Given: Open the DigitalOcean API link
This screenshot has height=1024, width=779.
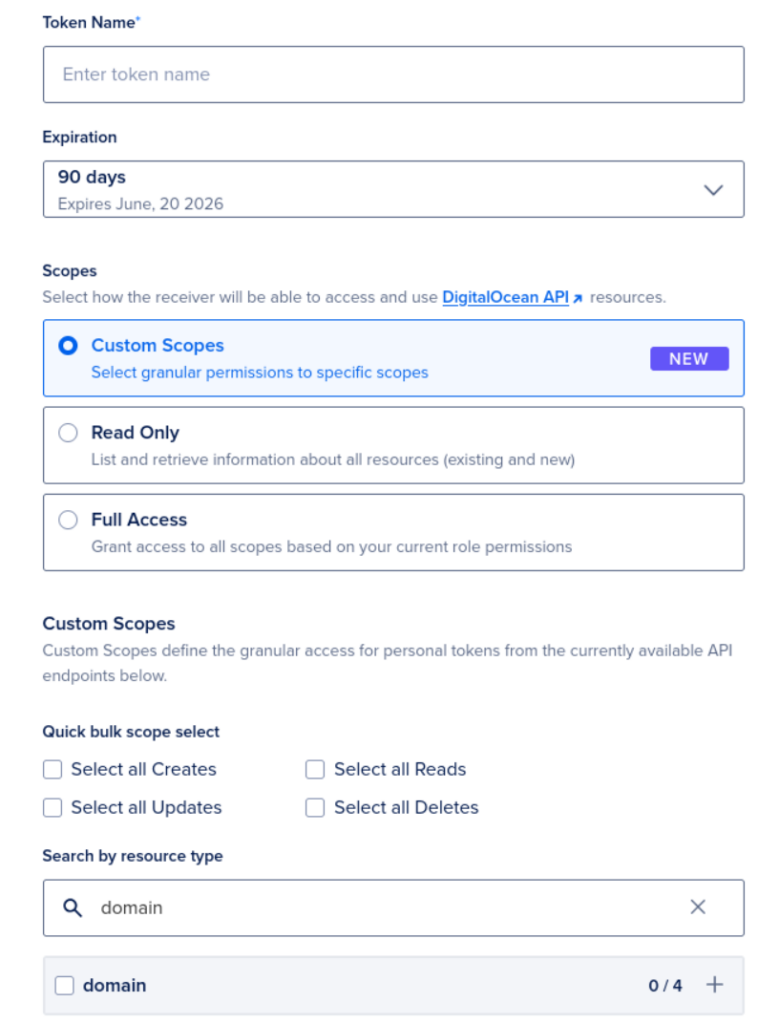Looking at the screenshot, I should point(505,297).
